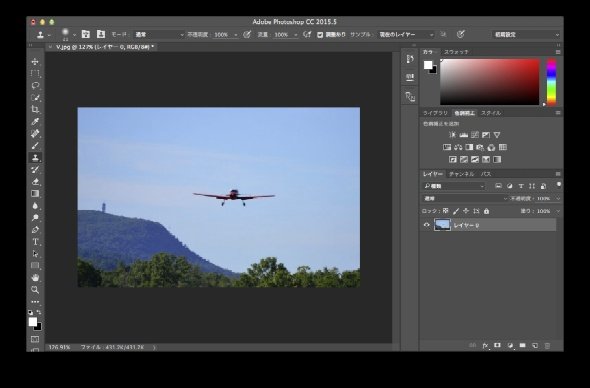Screen dimensions: 590x388
Task: Switch to the Libraries panel tab
Action: click(x=435, y=113)
